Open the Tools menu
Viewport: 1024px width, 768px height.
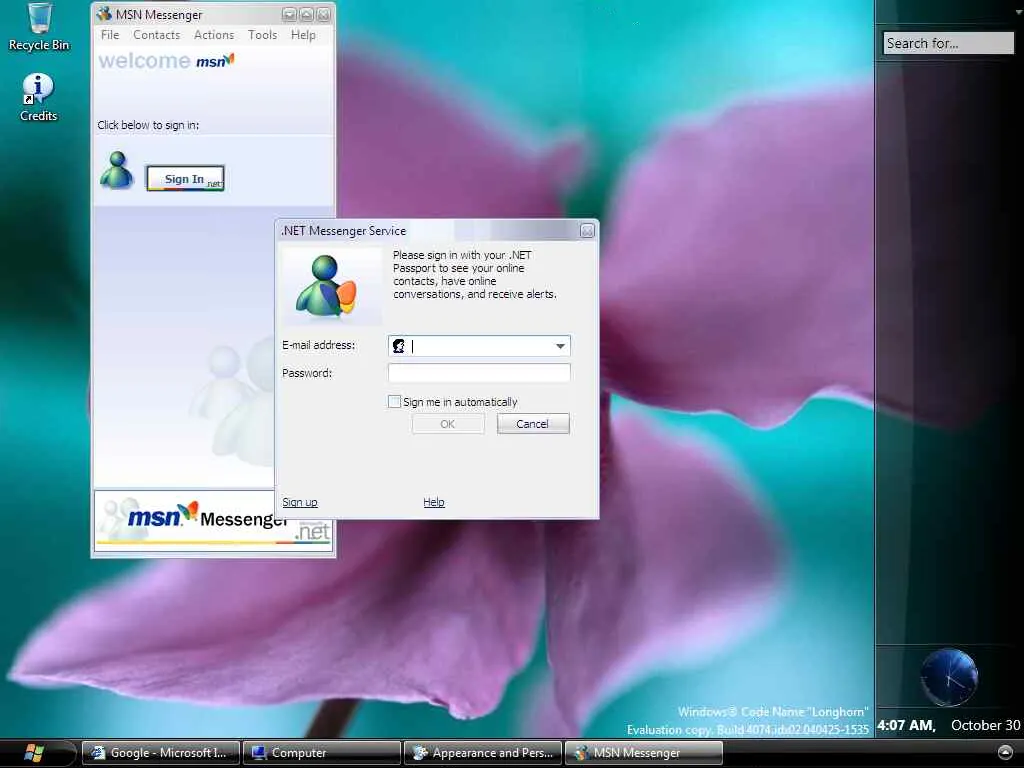tap(263, 35)
